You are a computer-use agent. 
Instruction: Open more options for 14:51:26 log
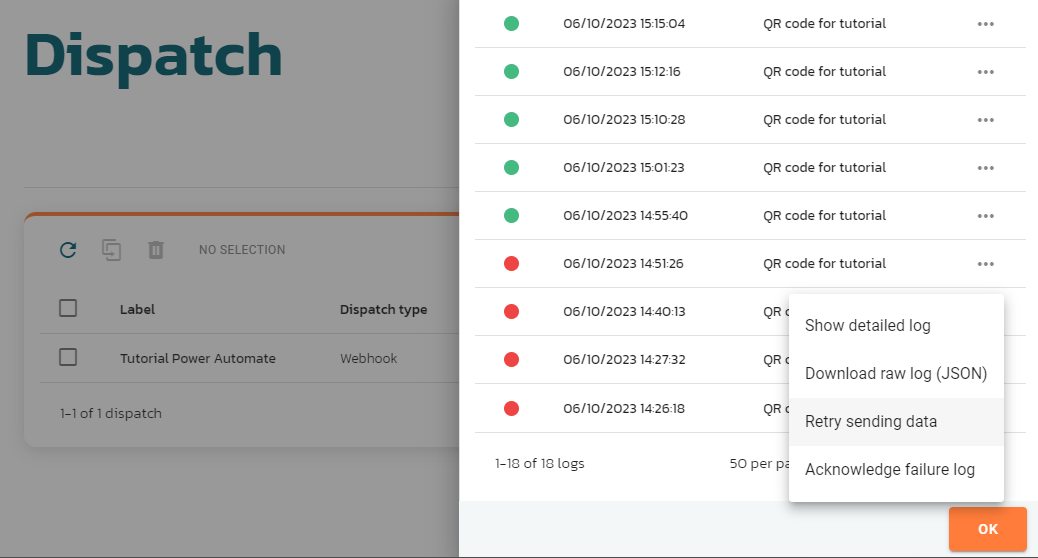[986, 263]
